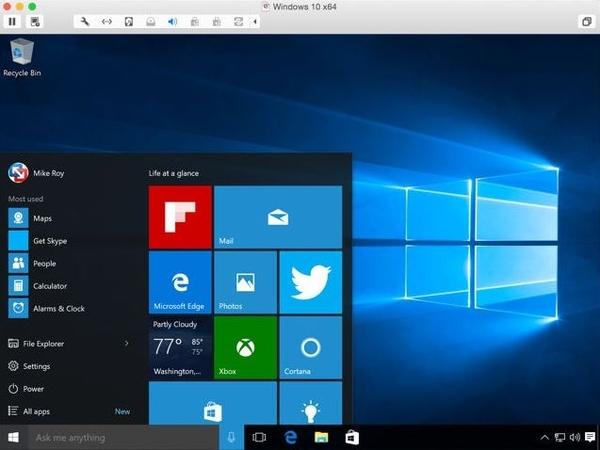600x450 pixels.
Task: Open the Get Started lightbulb tile
Action: pos(311,403)
